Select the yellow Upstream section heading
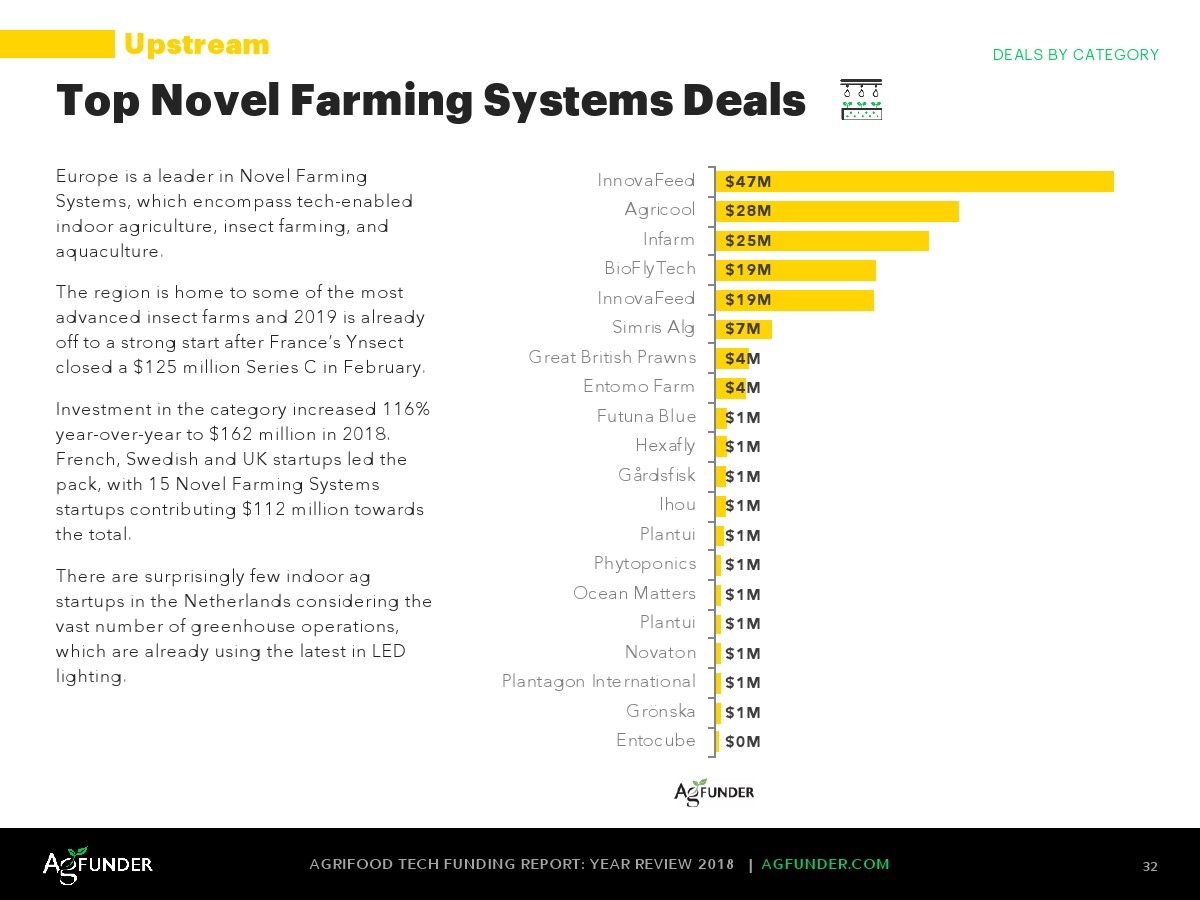This screenshot has width=1200, height=900. pyautogui.click(x=196, y=45)
